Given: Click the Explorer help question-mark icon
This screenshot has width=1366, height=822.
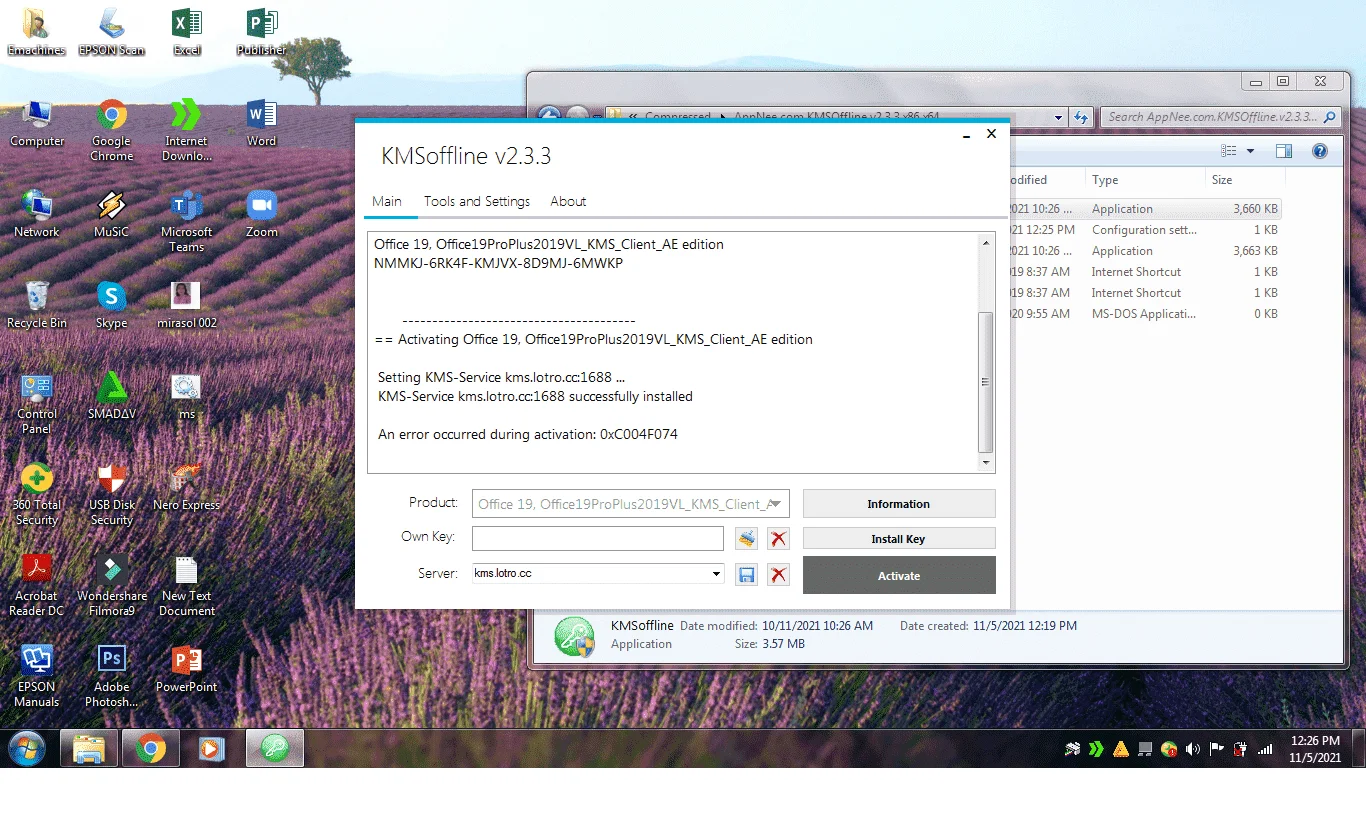Looking at the screenshot, I should coord(1320,151).
